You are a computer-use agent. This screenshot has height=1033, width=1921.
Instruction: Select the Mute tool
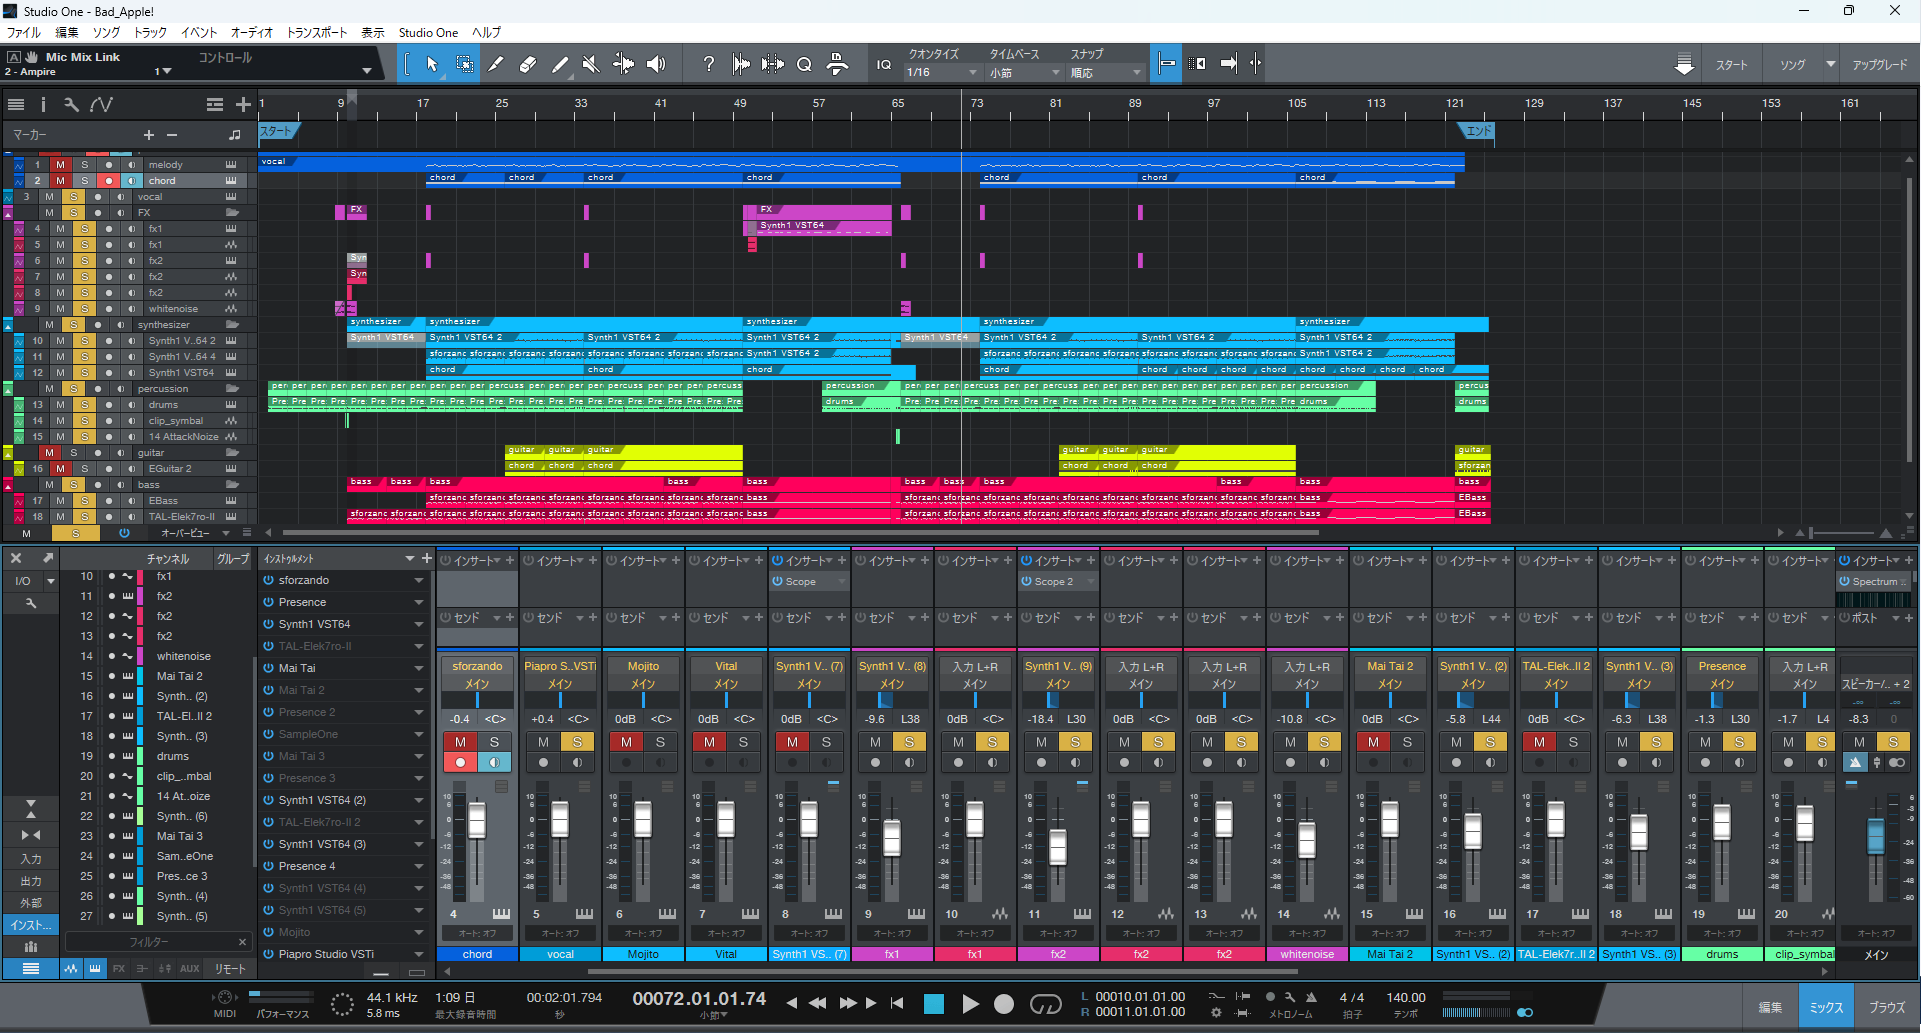click(591, 64)
